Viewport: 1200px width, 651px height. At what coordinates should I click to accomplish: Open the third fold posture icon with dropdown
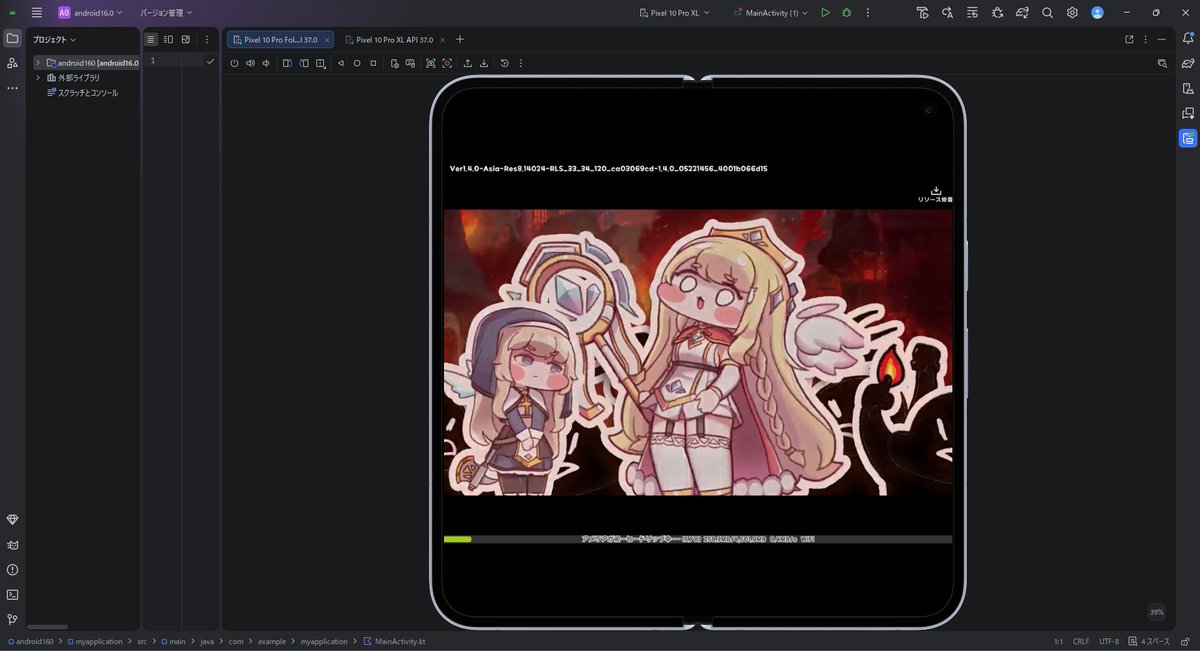pyautogui.click(x=320, y=63)
